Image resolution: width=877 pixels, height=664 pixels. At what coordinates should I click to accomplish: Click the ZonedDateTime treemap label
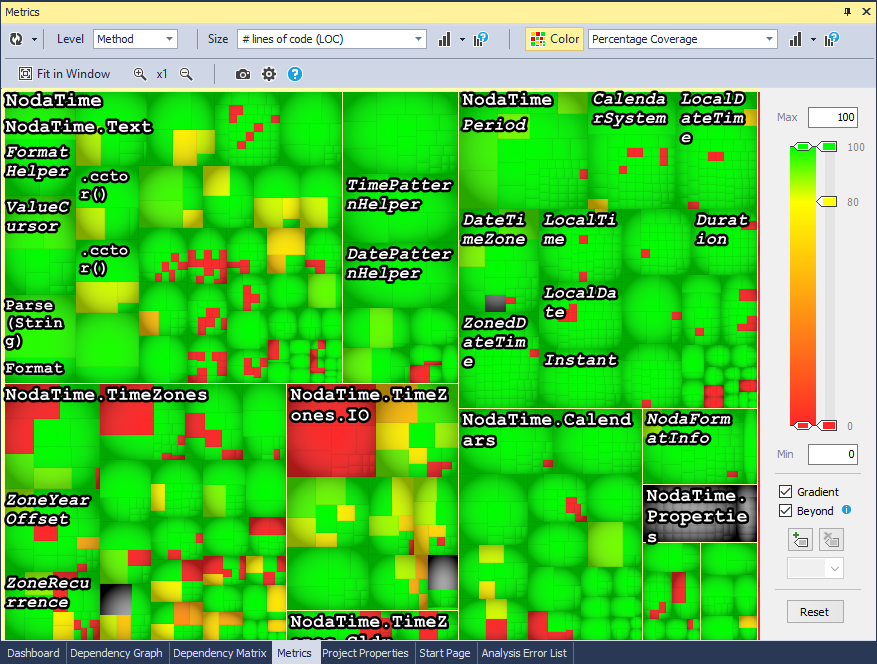point(494,342)
